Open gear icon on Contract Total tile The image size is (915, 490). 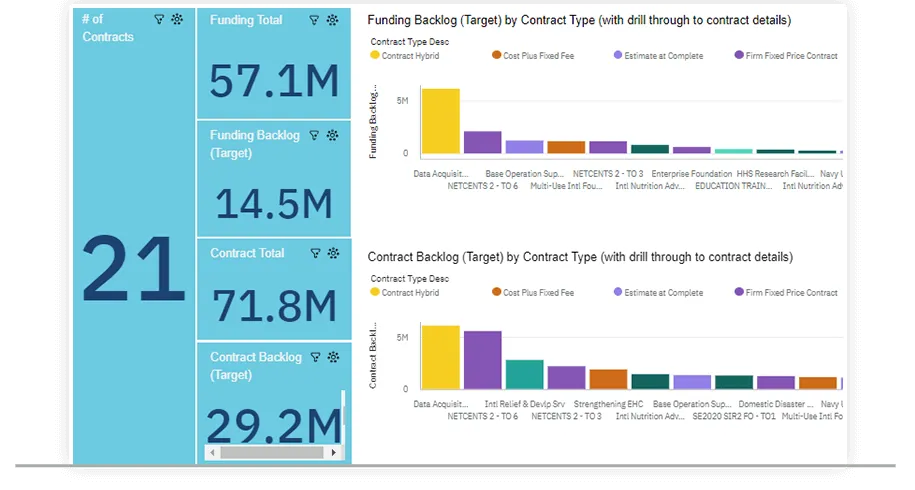(x=333, y=253)
